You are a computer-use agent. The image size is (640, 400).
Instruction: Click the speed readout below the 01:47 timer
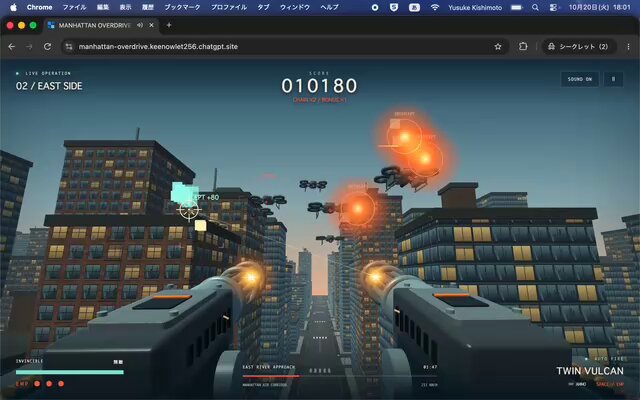429,385
